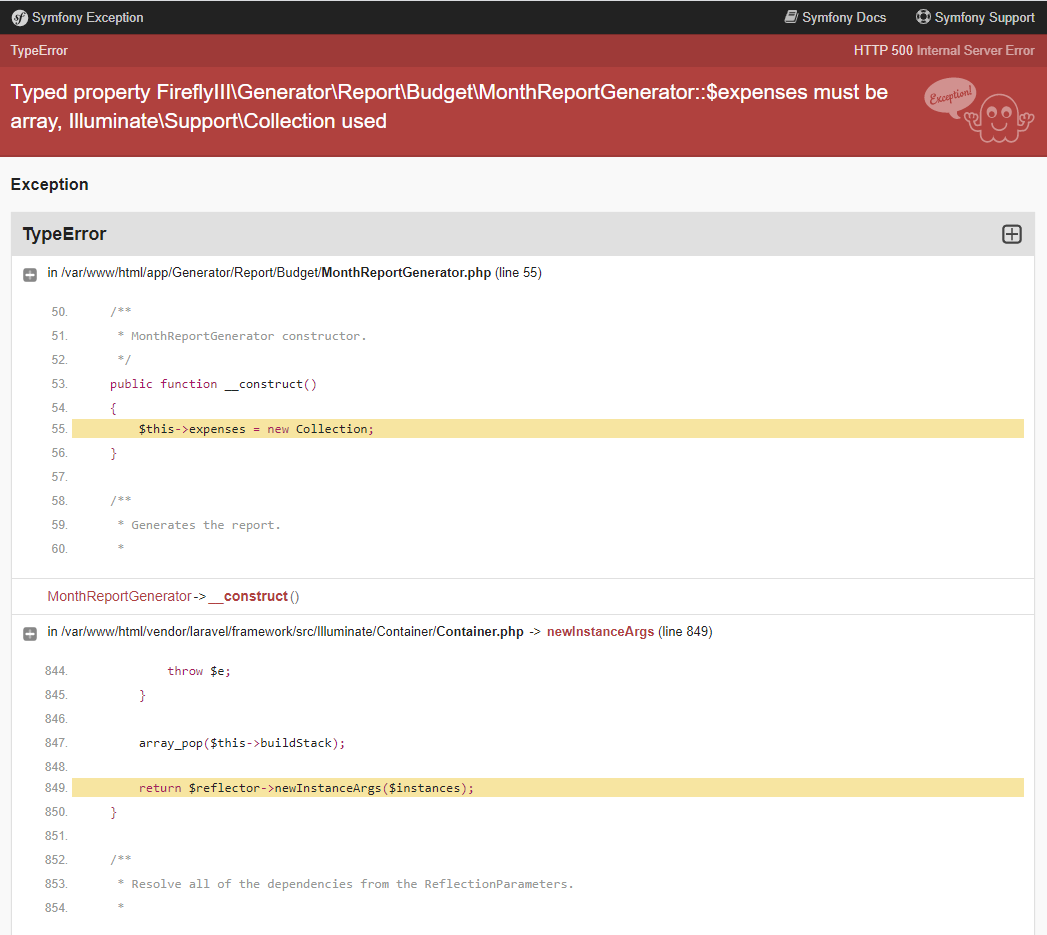This screenshot has height=935, width=1047.
Task: Click the TypeError breadcrumb in the red bar
Action: (x=38, y=50)
